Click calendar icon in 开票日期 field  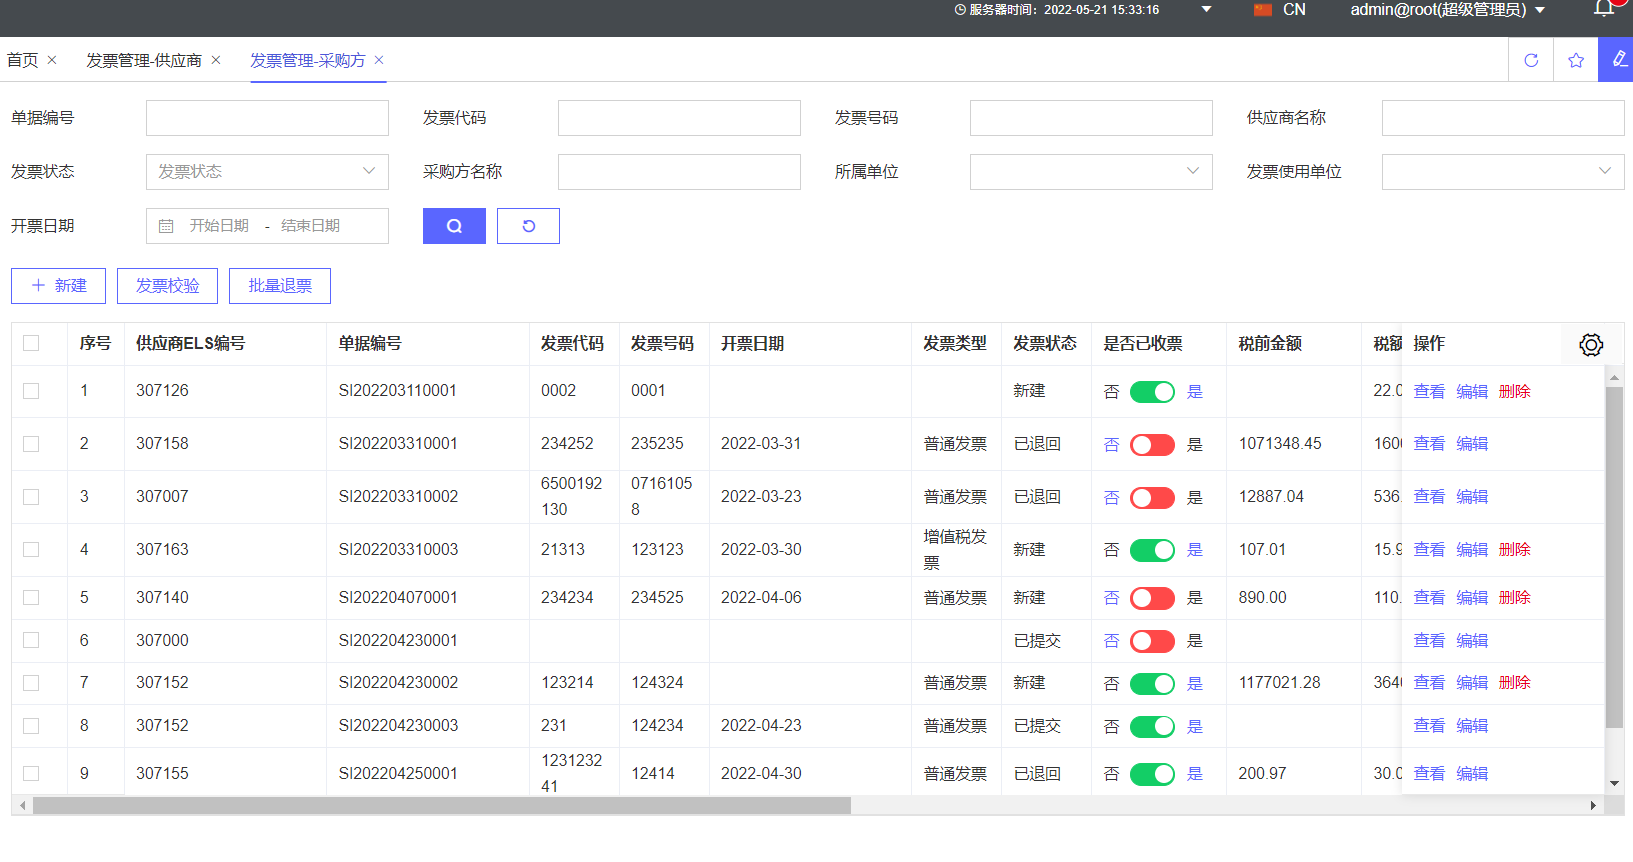click(166, 226)
